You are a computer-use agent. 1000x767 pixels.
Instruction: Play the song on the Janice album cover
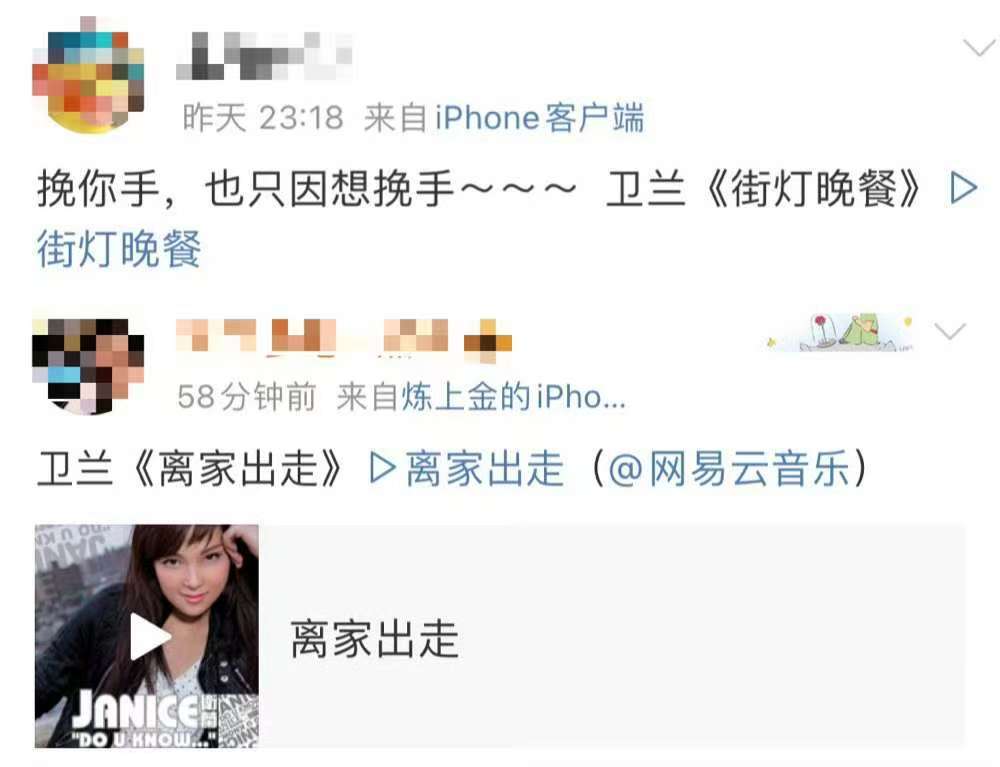(x=149, y=636)
